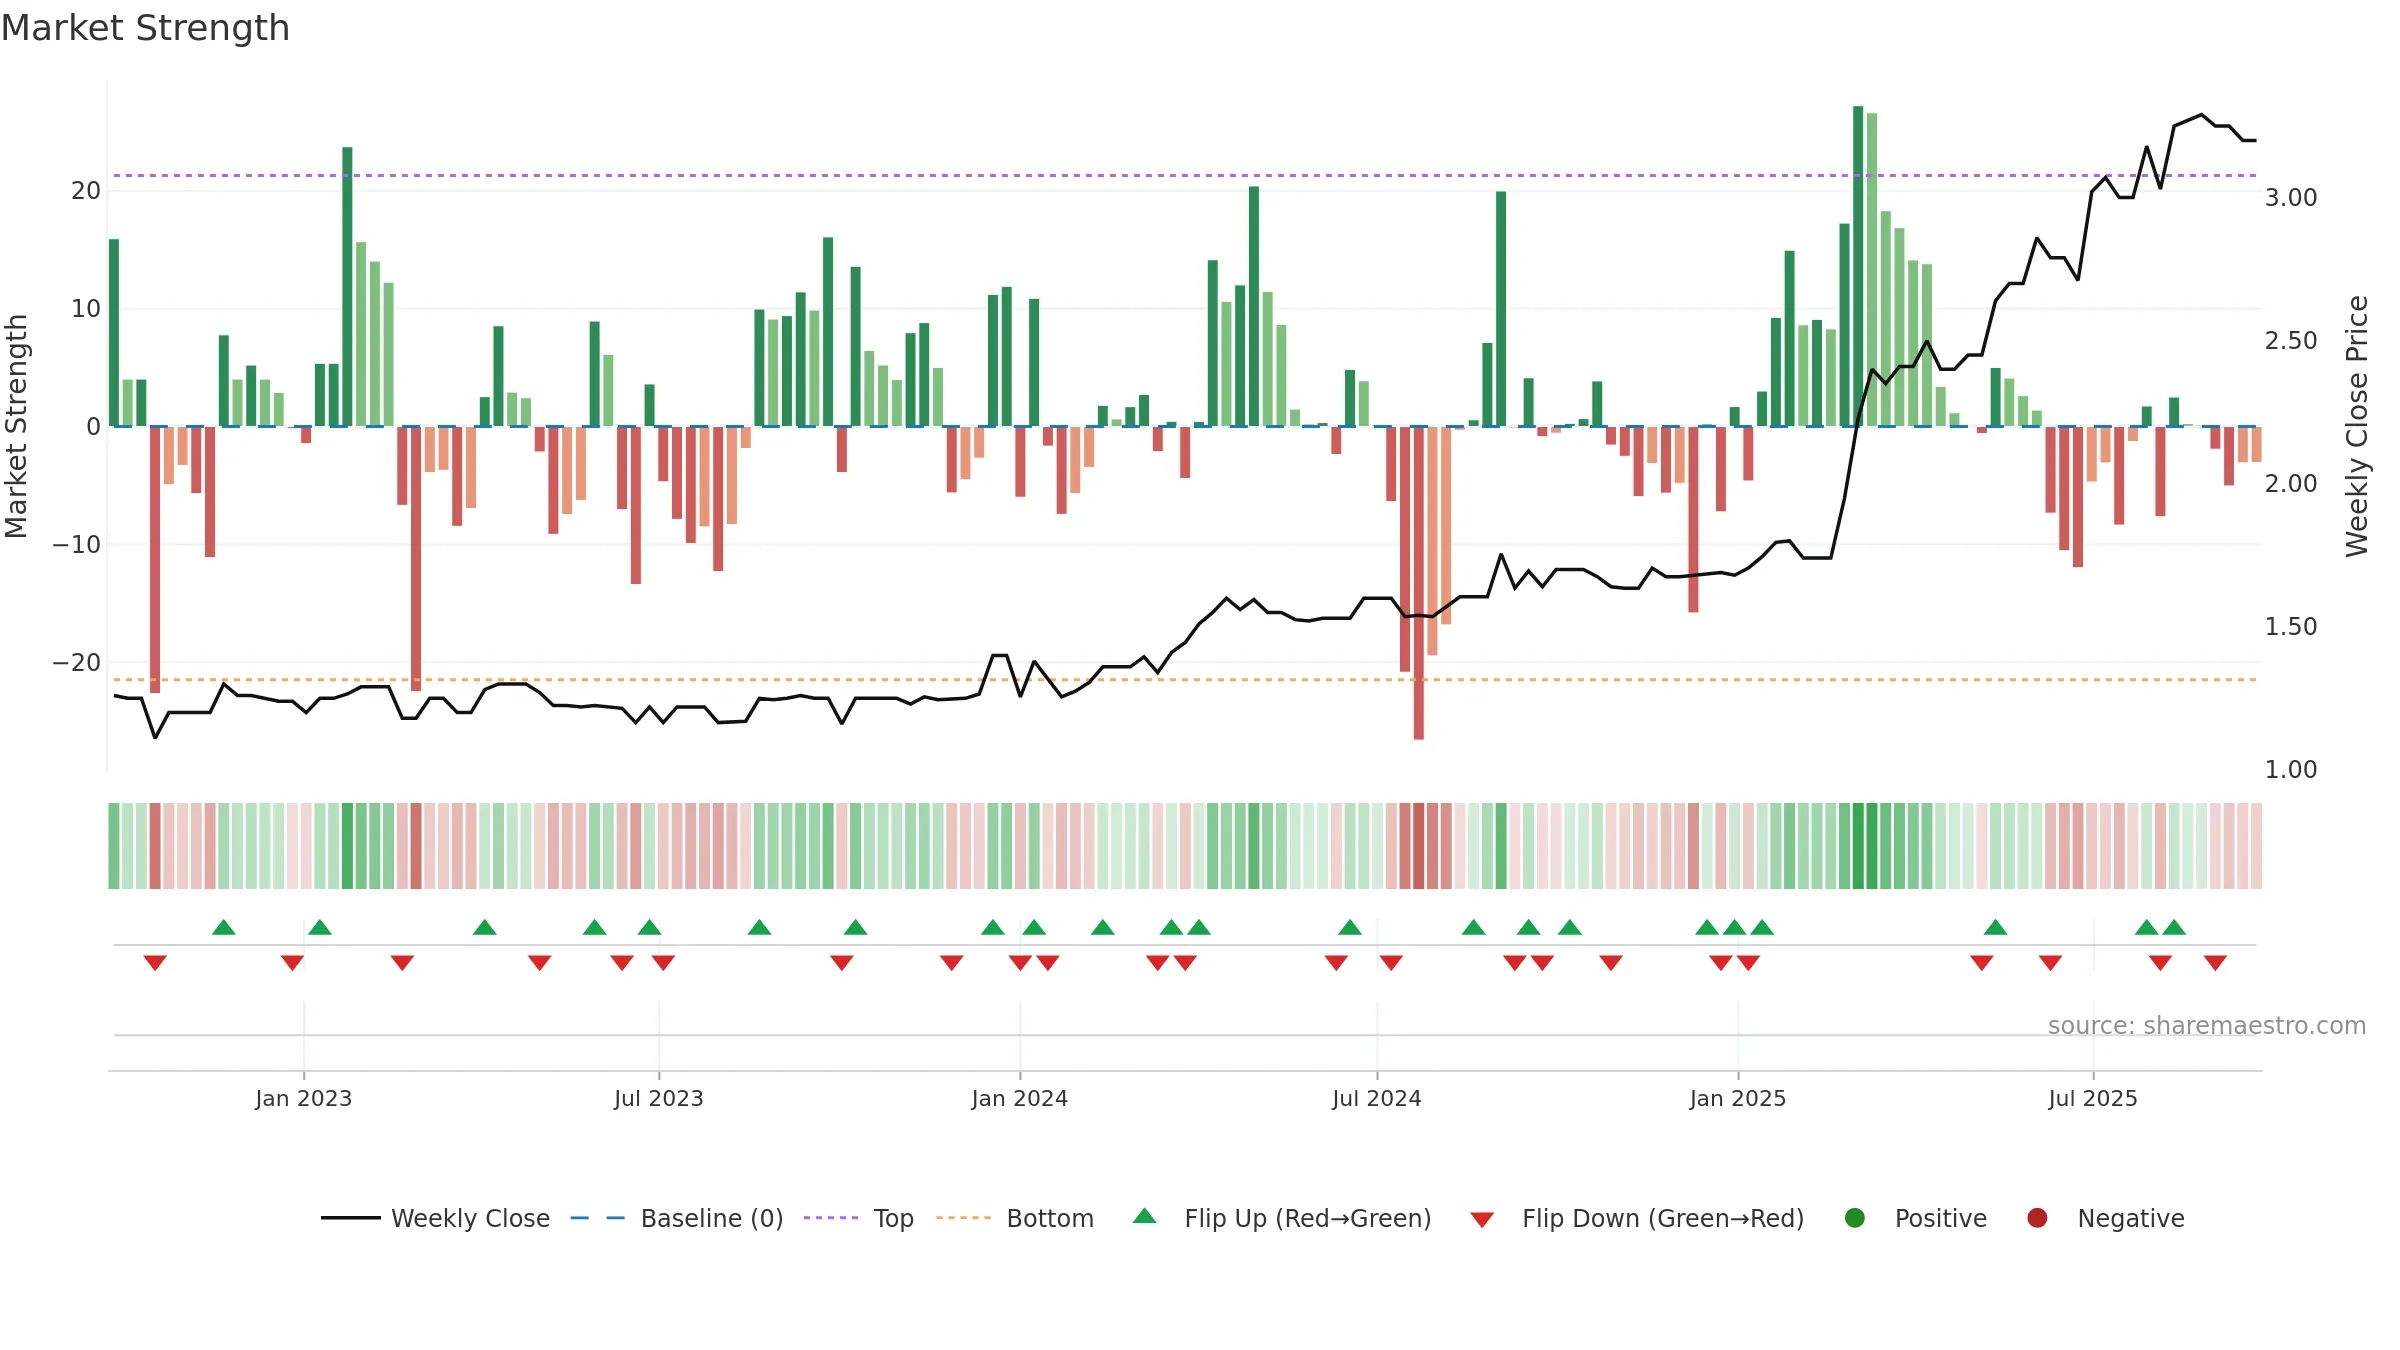2400x1350 pixels.
Task: Click the red Flip Down triangle in legend
Action: 1482,1220
